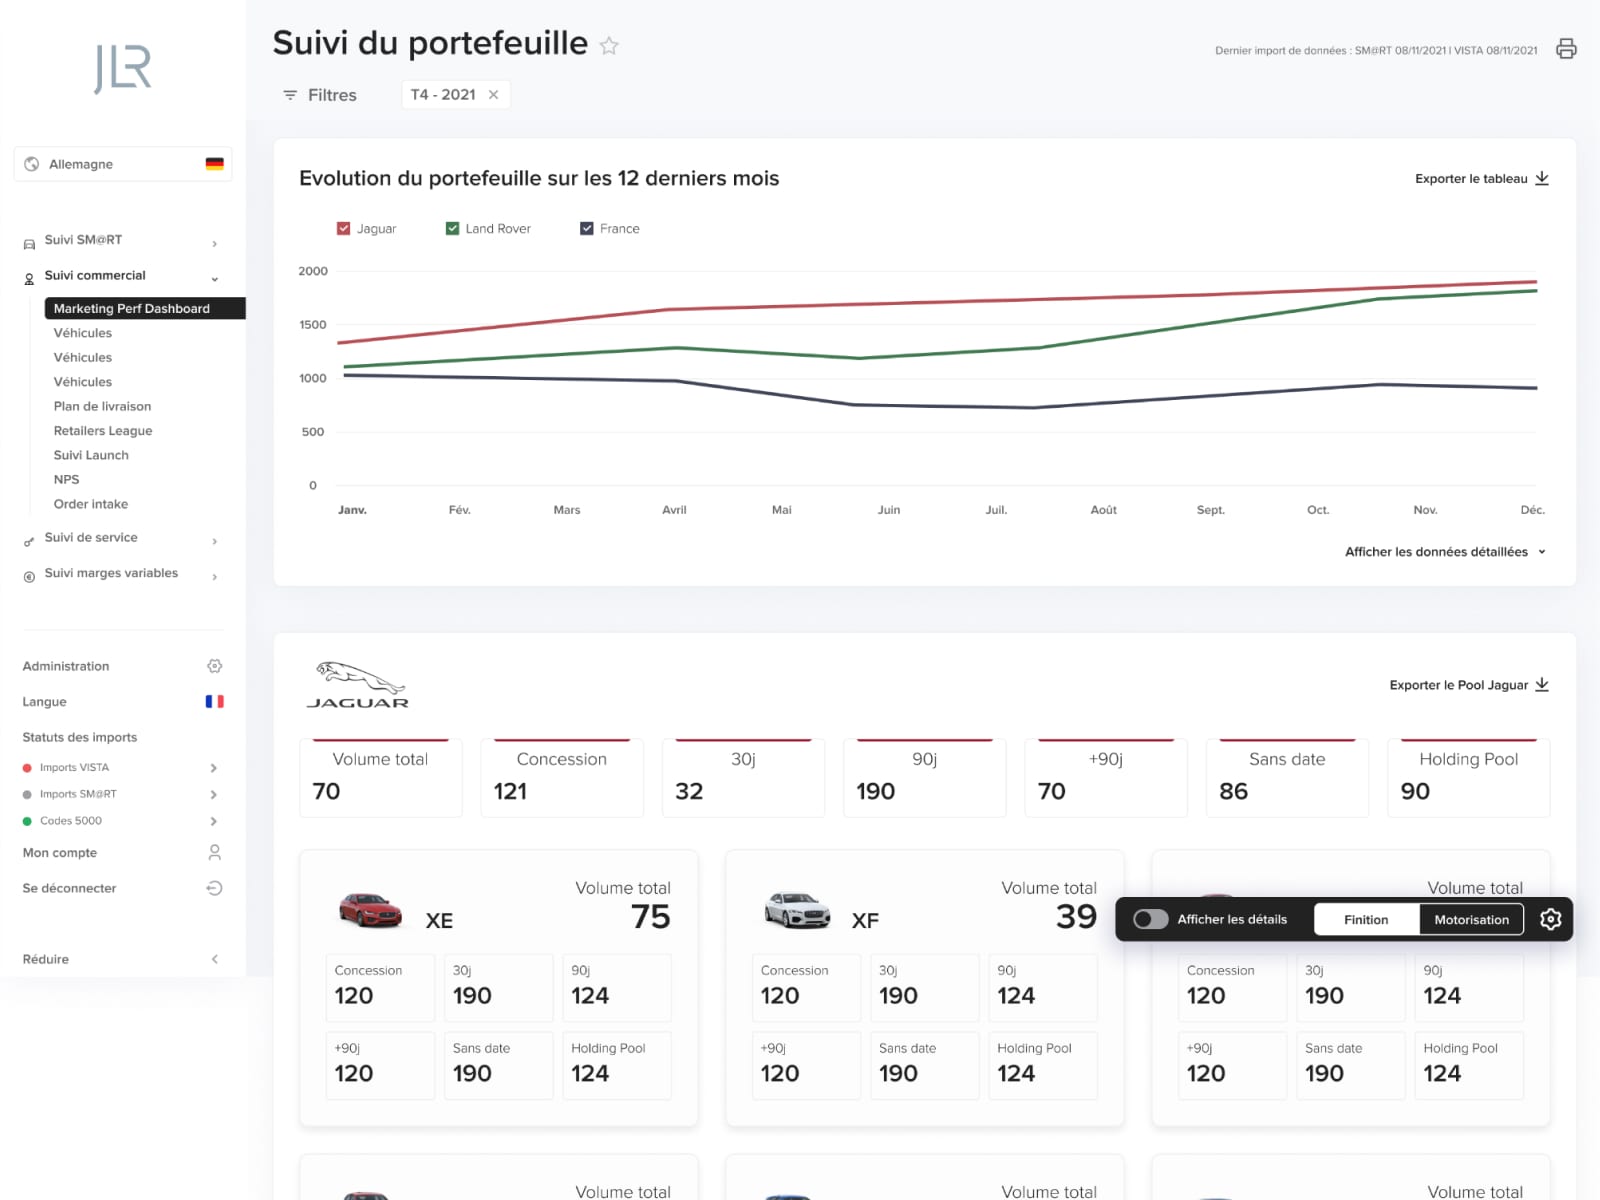Click the white XF car thumbnail
1600x1200 pixels.
pyautogui.click(x=797, y=910)
